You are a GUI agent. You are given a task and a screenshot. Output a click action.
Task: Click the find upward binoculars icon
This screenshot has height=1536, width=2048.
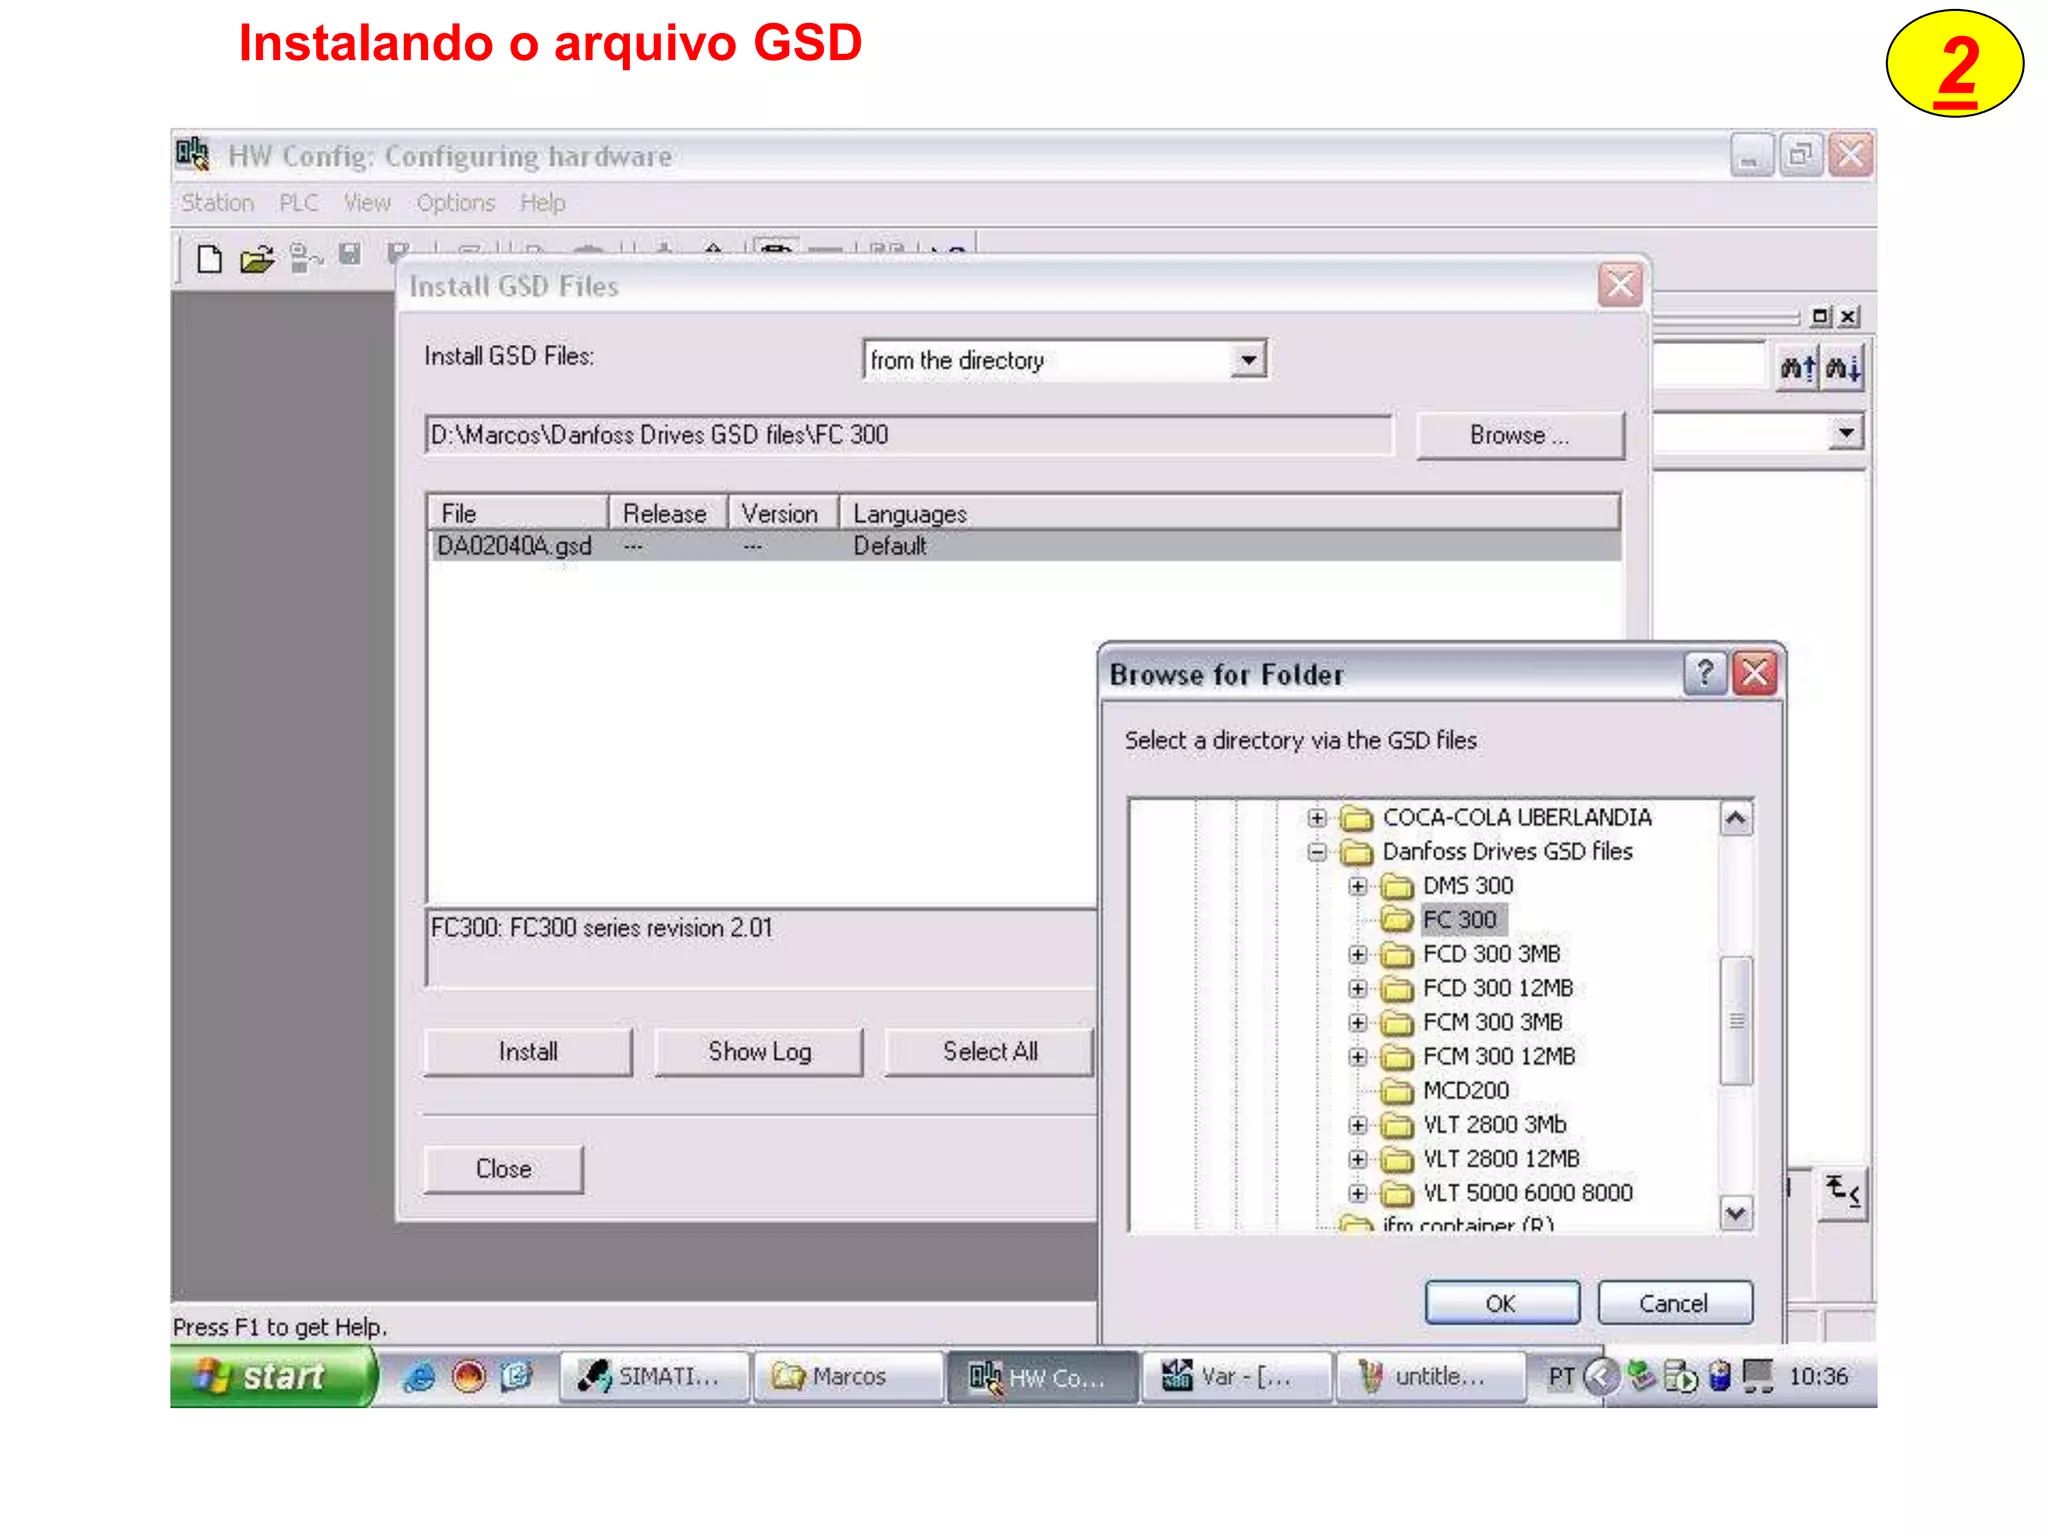tap(1797, 369)
